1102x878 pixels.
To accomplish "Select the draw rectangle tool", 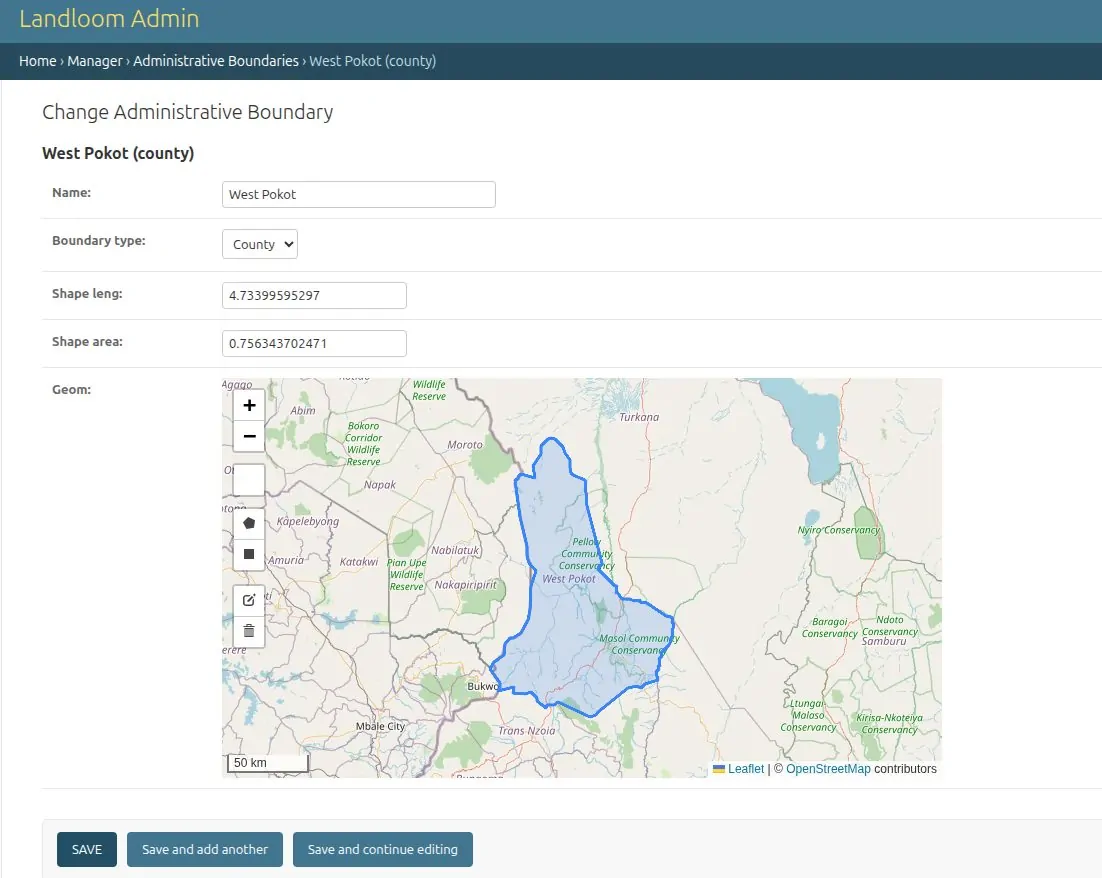I will 248,554.
